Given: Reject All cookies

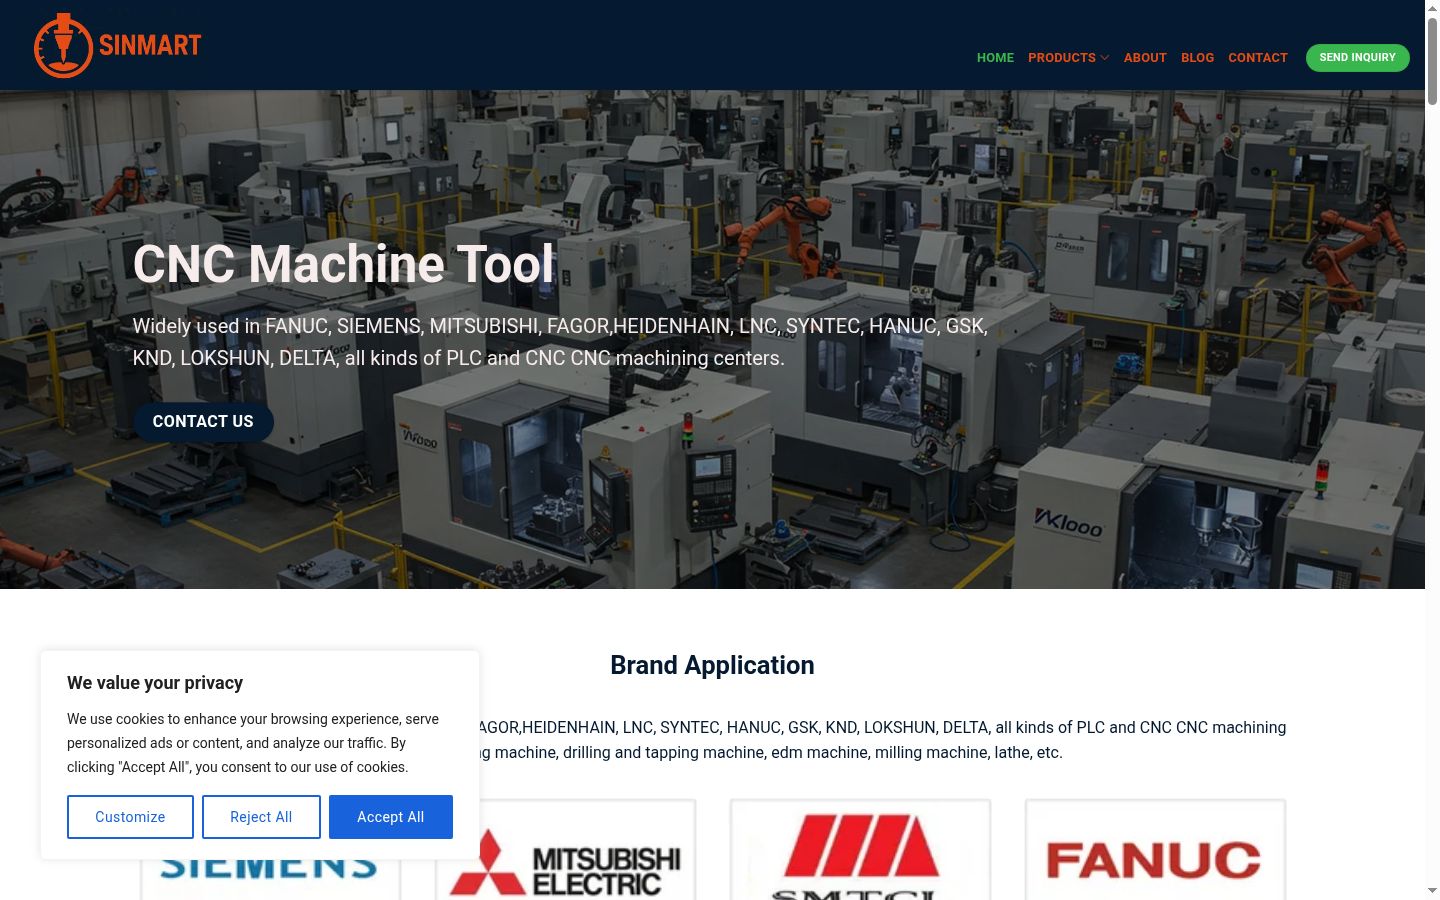Looking at the screenshot, I should (261, 817).
